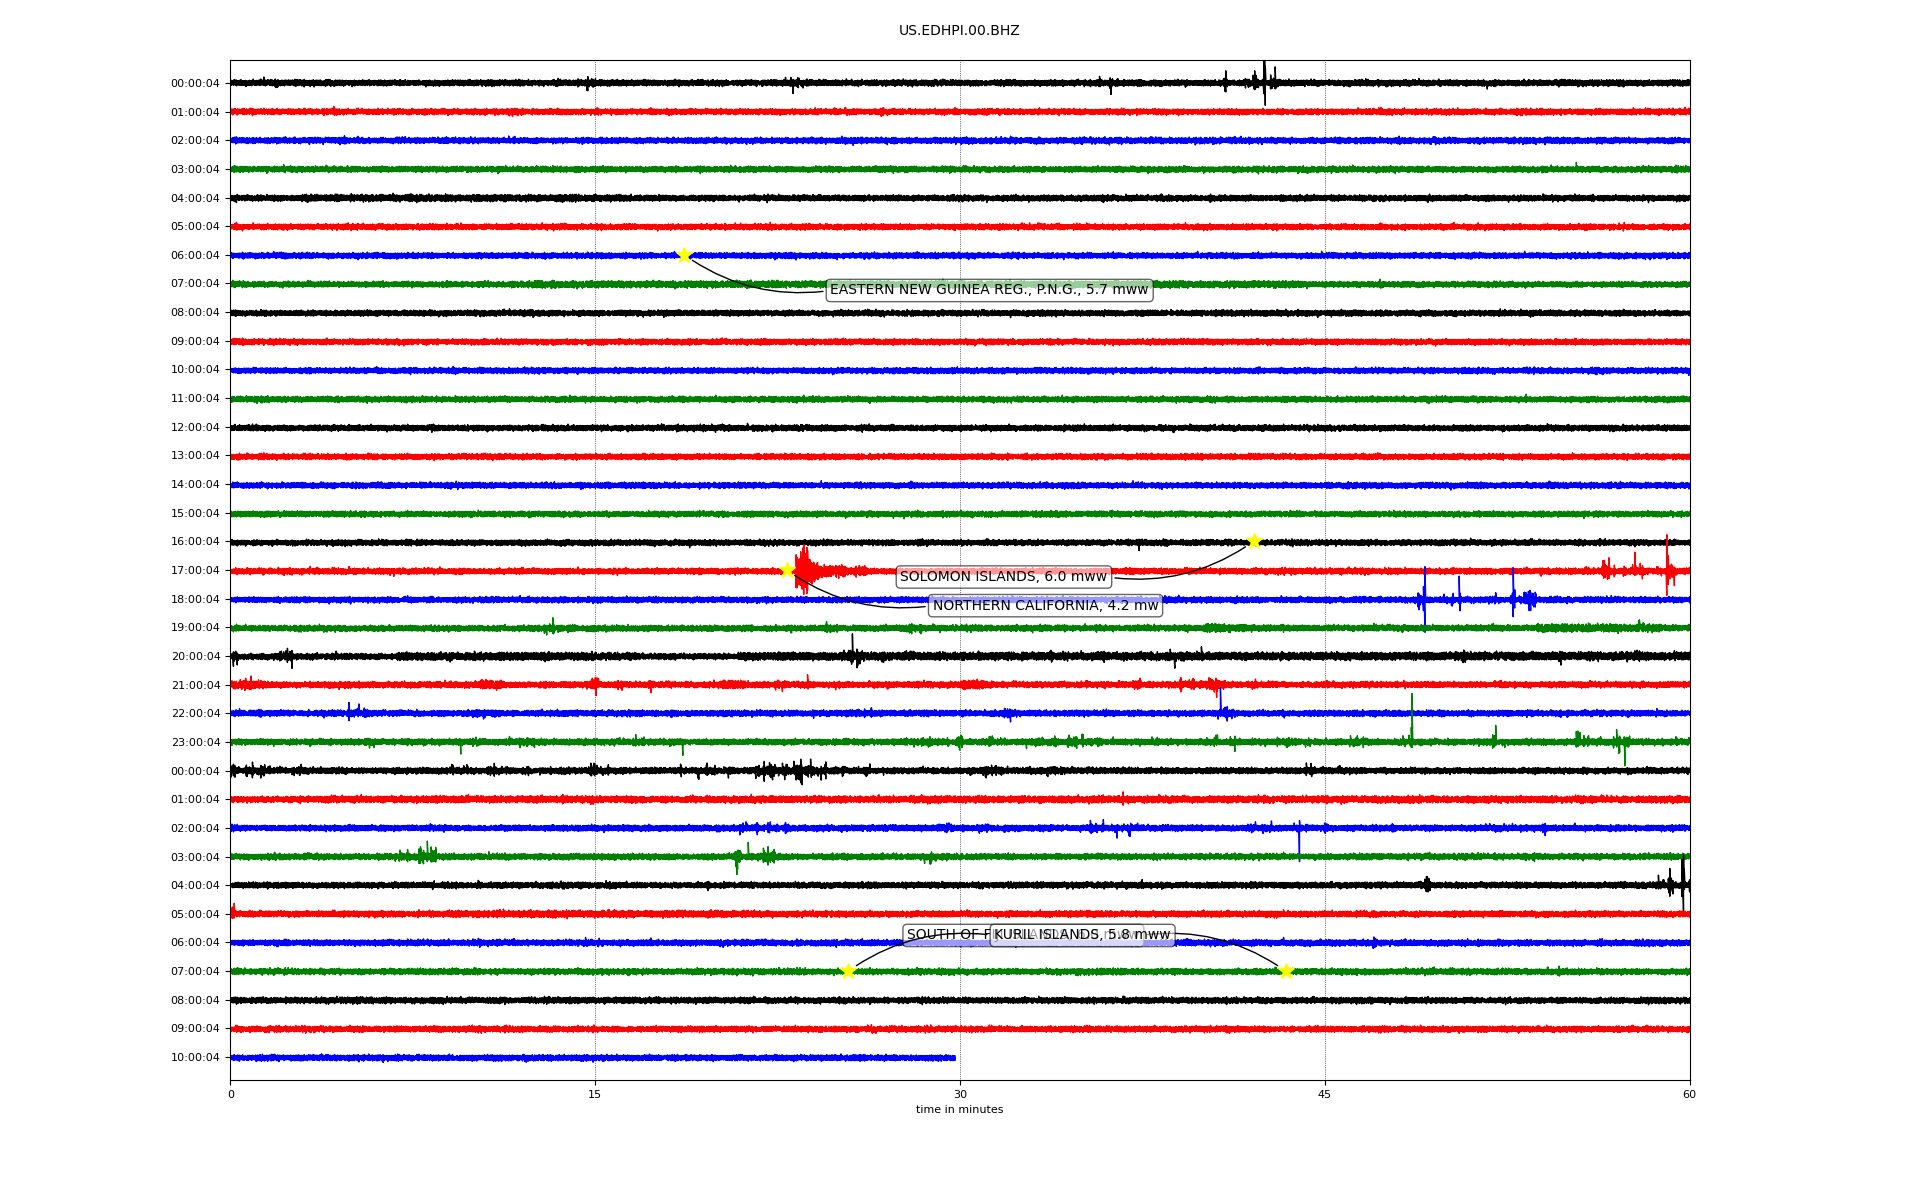Viewport: 1920px width, 1200px height.
Task: Click the 23:00:04 row time label
Action: coord(195,743)
